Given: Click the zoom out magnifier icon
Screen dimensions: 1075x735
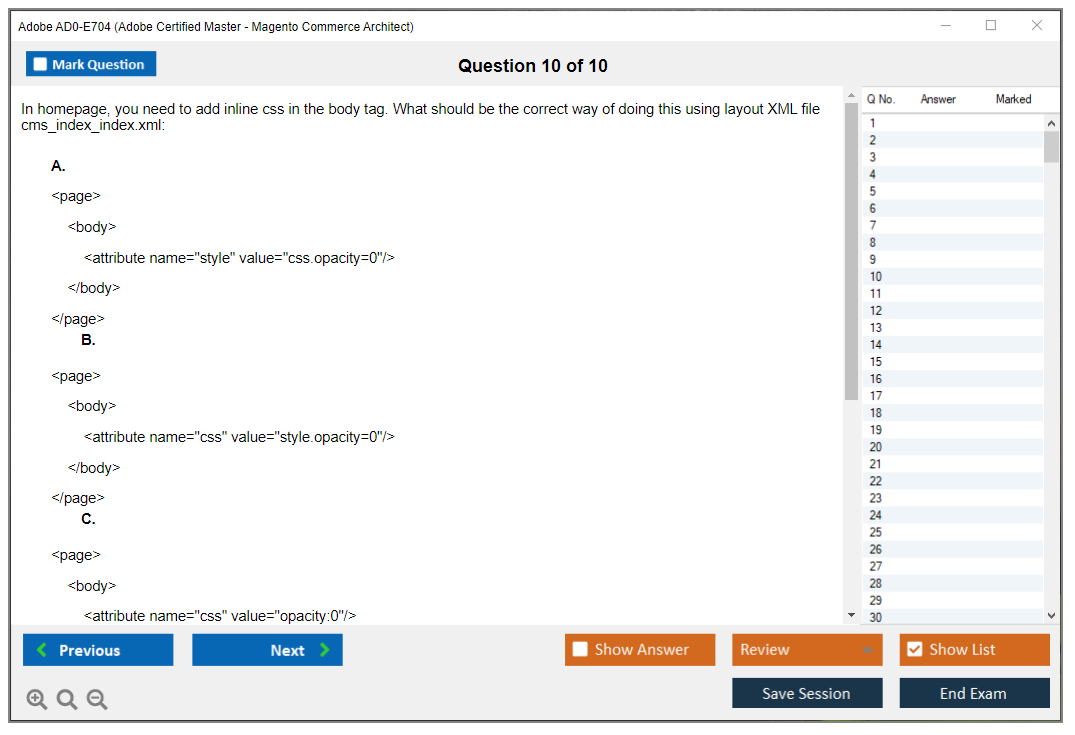Looking at the screenshot, I should [97, 699].
